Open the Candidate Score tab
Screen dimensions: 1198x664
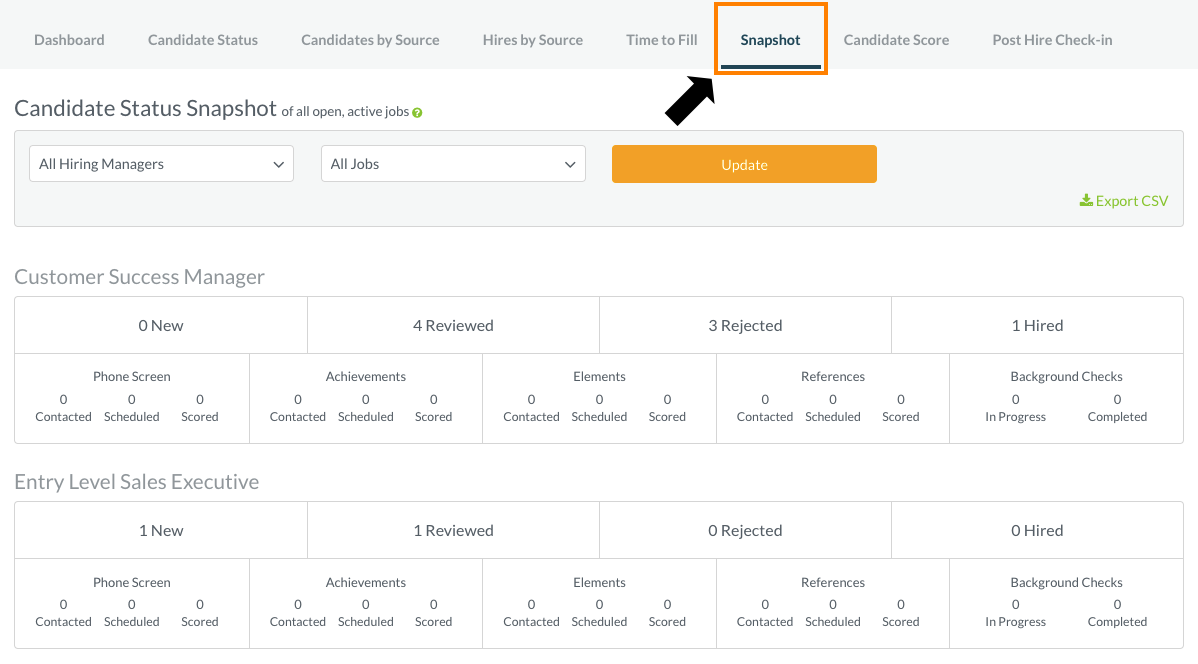pos(896,40)
